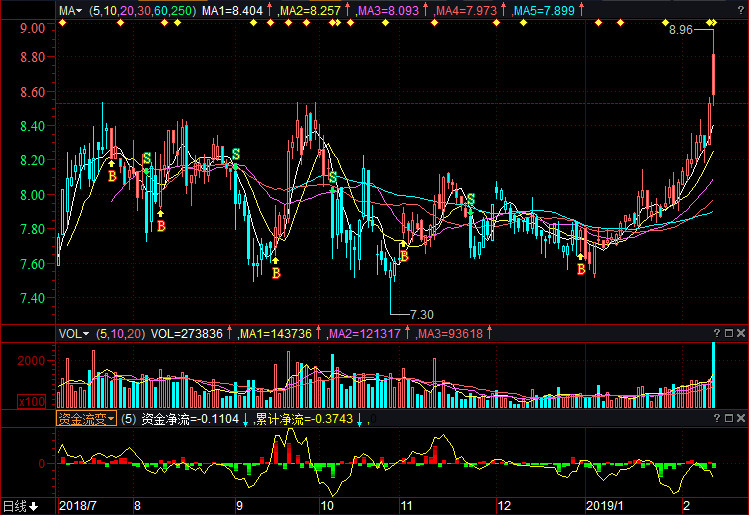Image resolution: width=749 pixels, height=515 pixels.
Task: Click the leftmost green S sell marker
Action: (147, 158)
